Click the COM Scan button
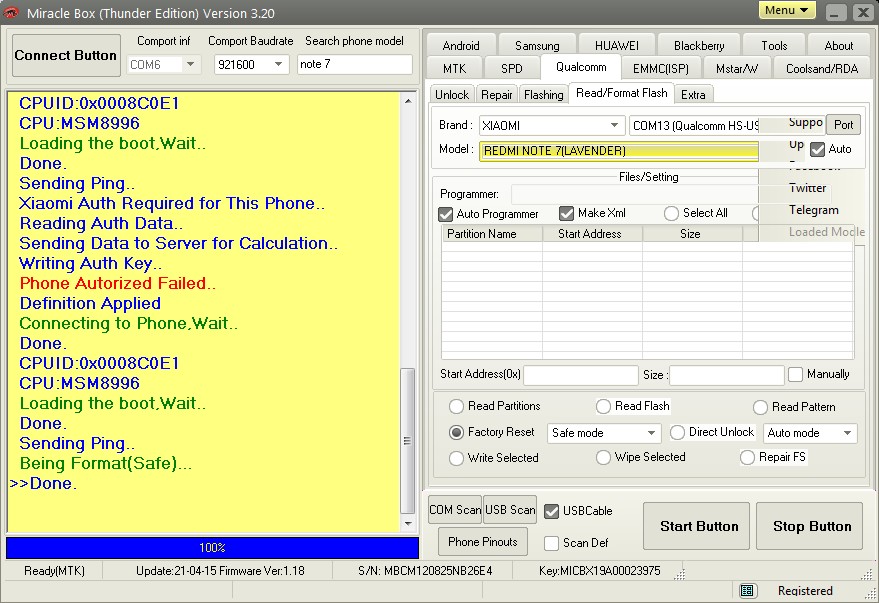 (455, 509)
